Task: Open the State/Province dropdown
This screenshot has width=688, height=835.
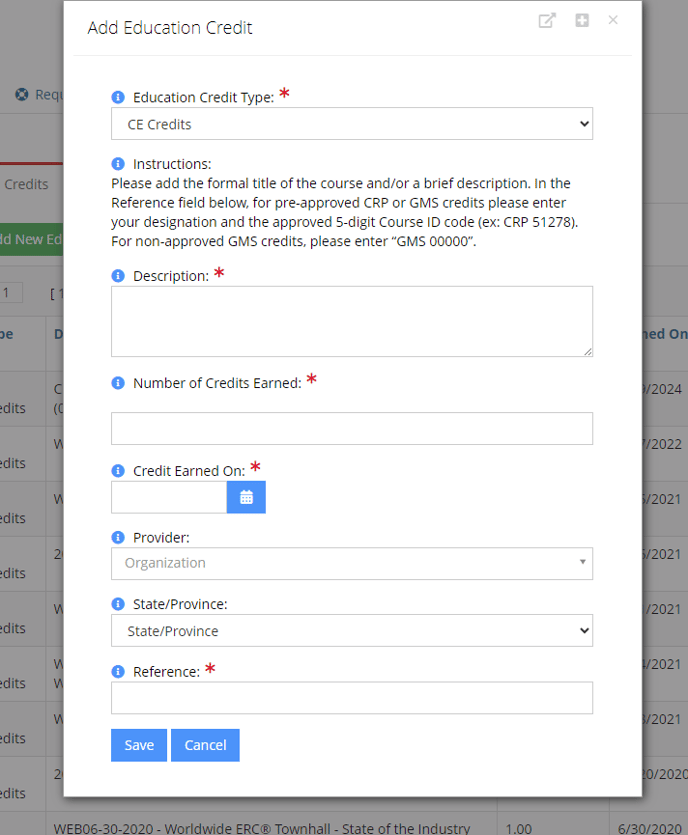Action: tap(351, 631)
